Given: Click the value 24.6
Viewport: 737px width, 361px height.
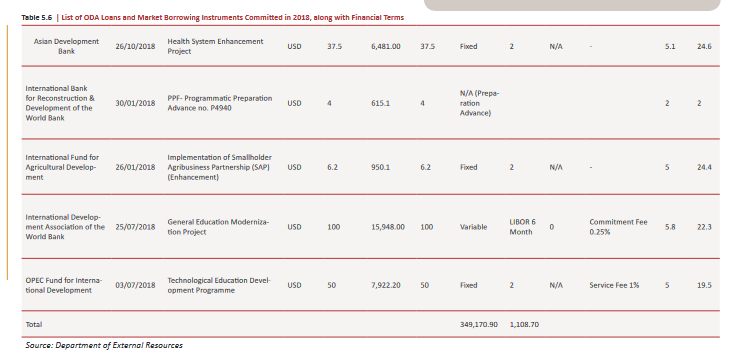Looking at the screenshot, I should (704, 47).
